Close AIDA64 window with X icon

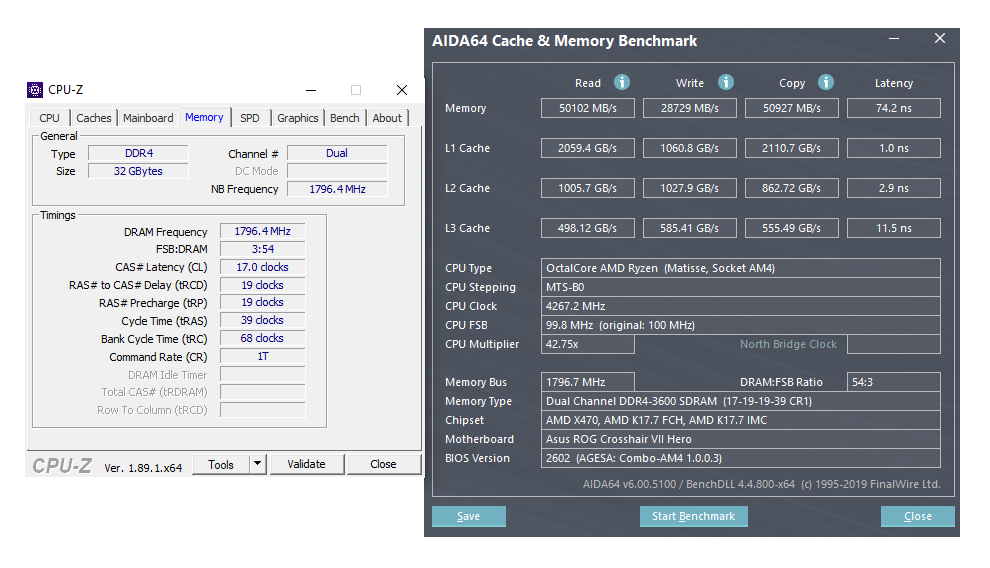coord(940,38)
